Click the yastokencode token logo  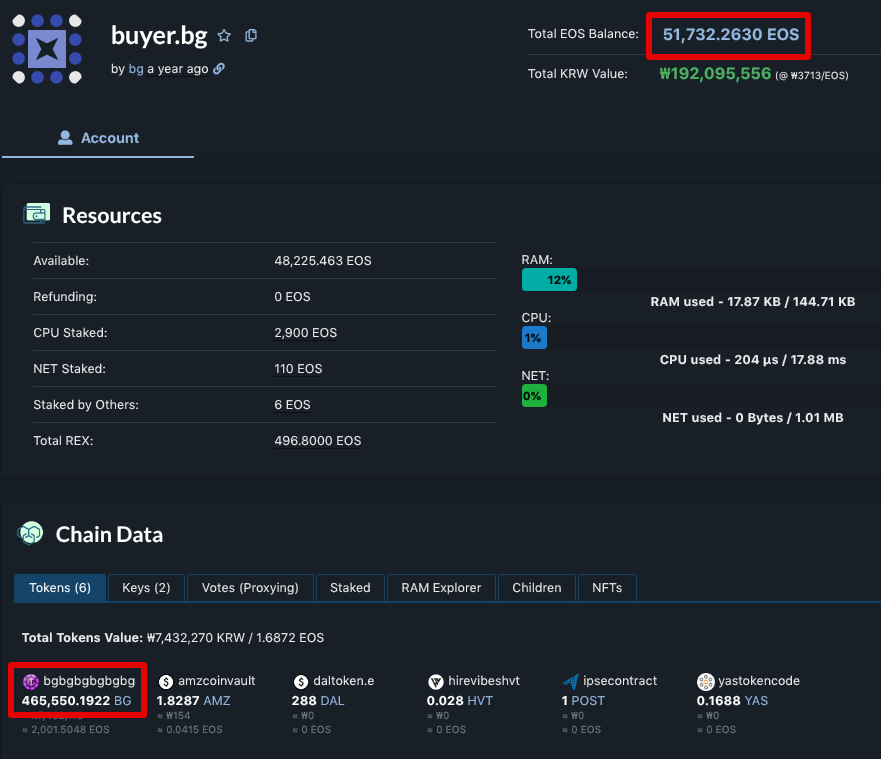706,681
